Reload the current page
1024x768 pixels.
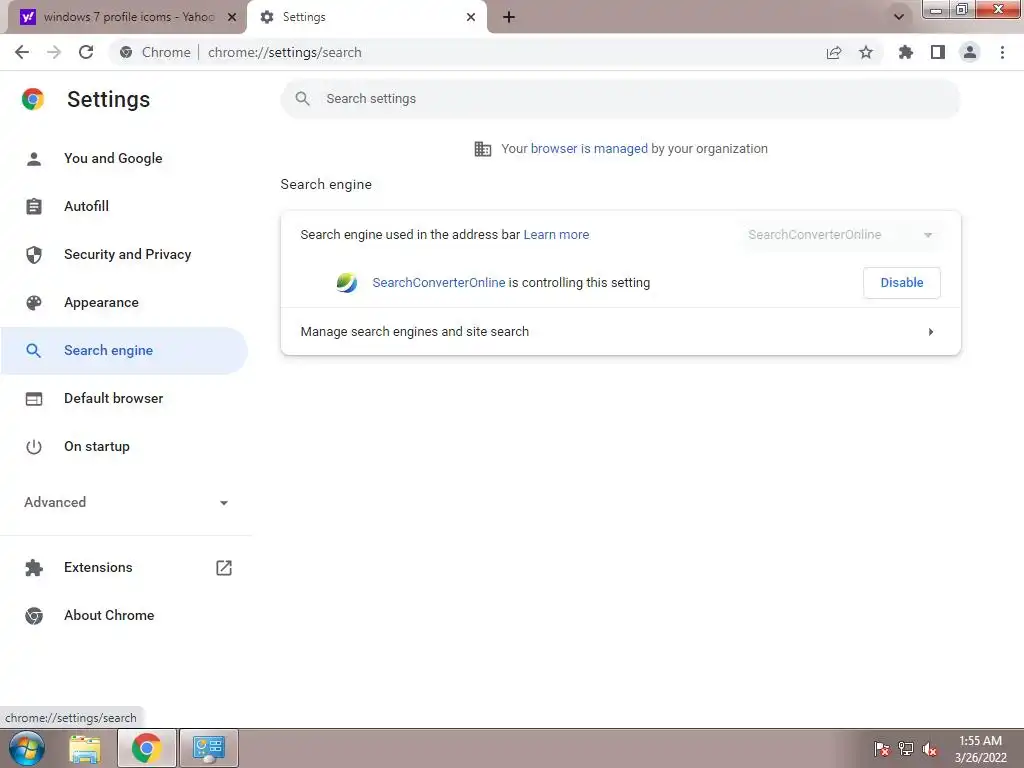pyautogui.click(x=86, y=52)
